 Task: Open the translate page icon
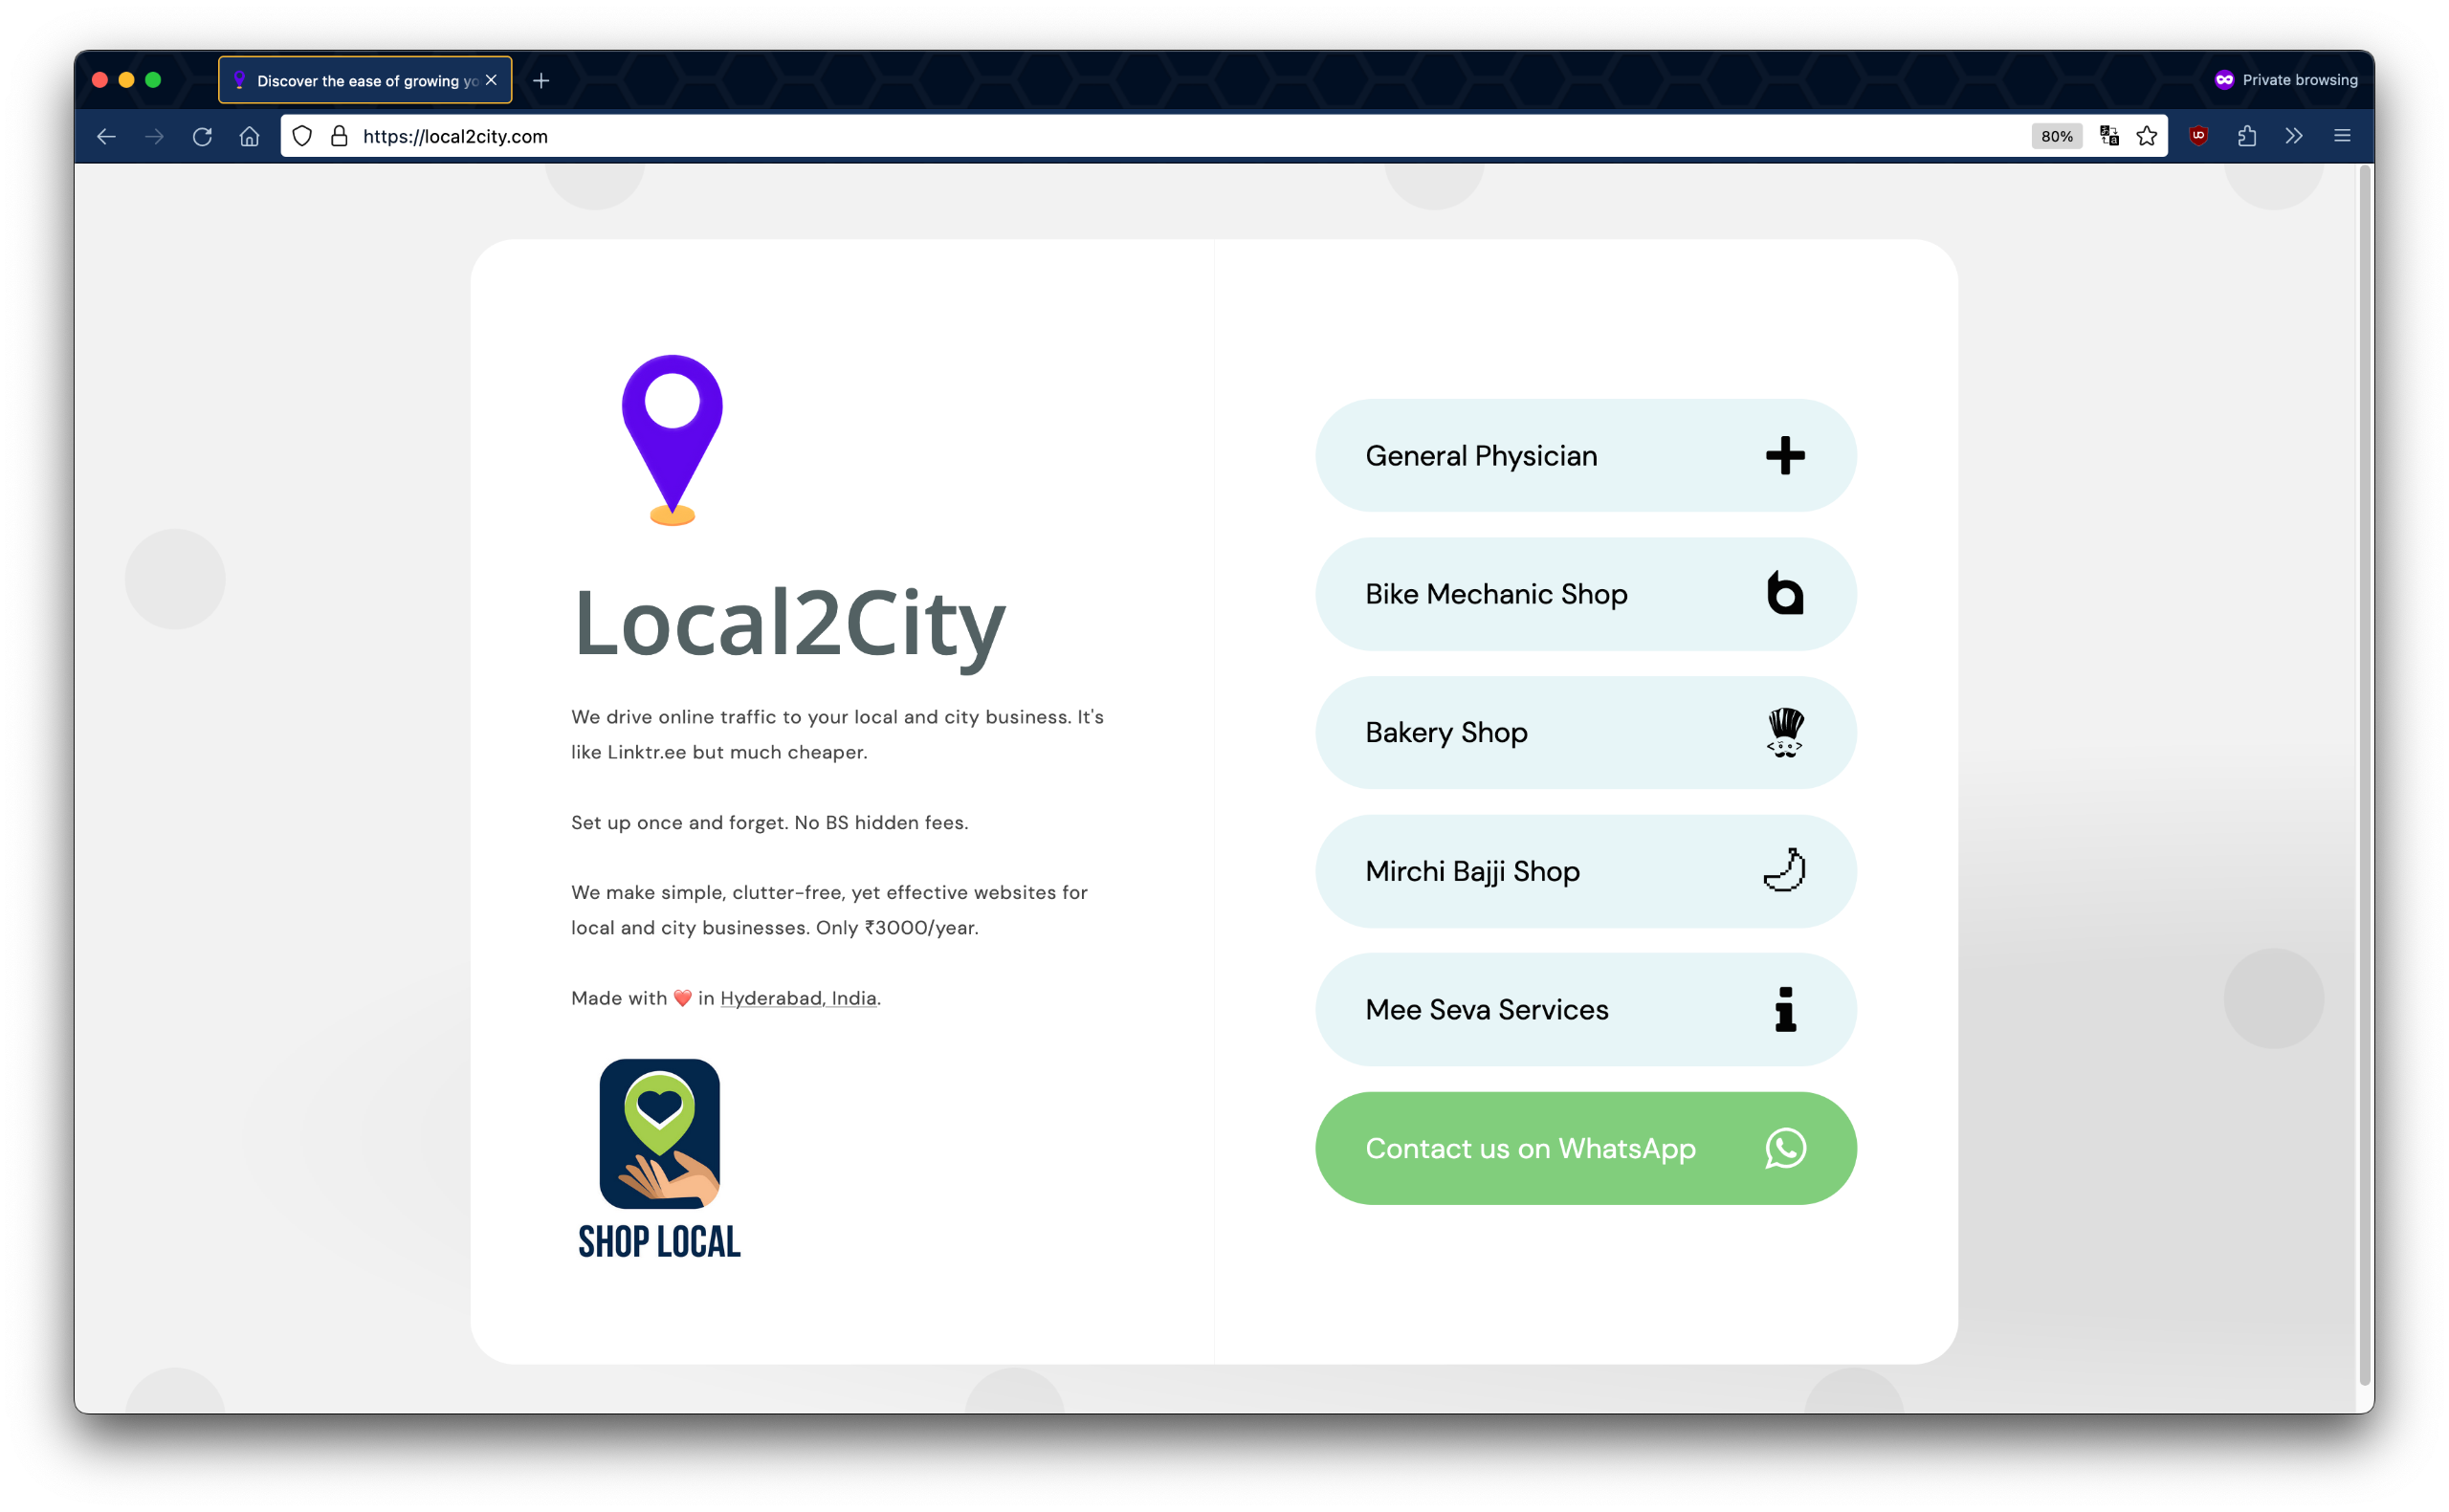tap(2109, 136)
